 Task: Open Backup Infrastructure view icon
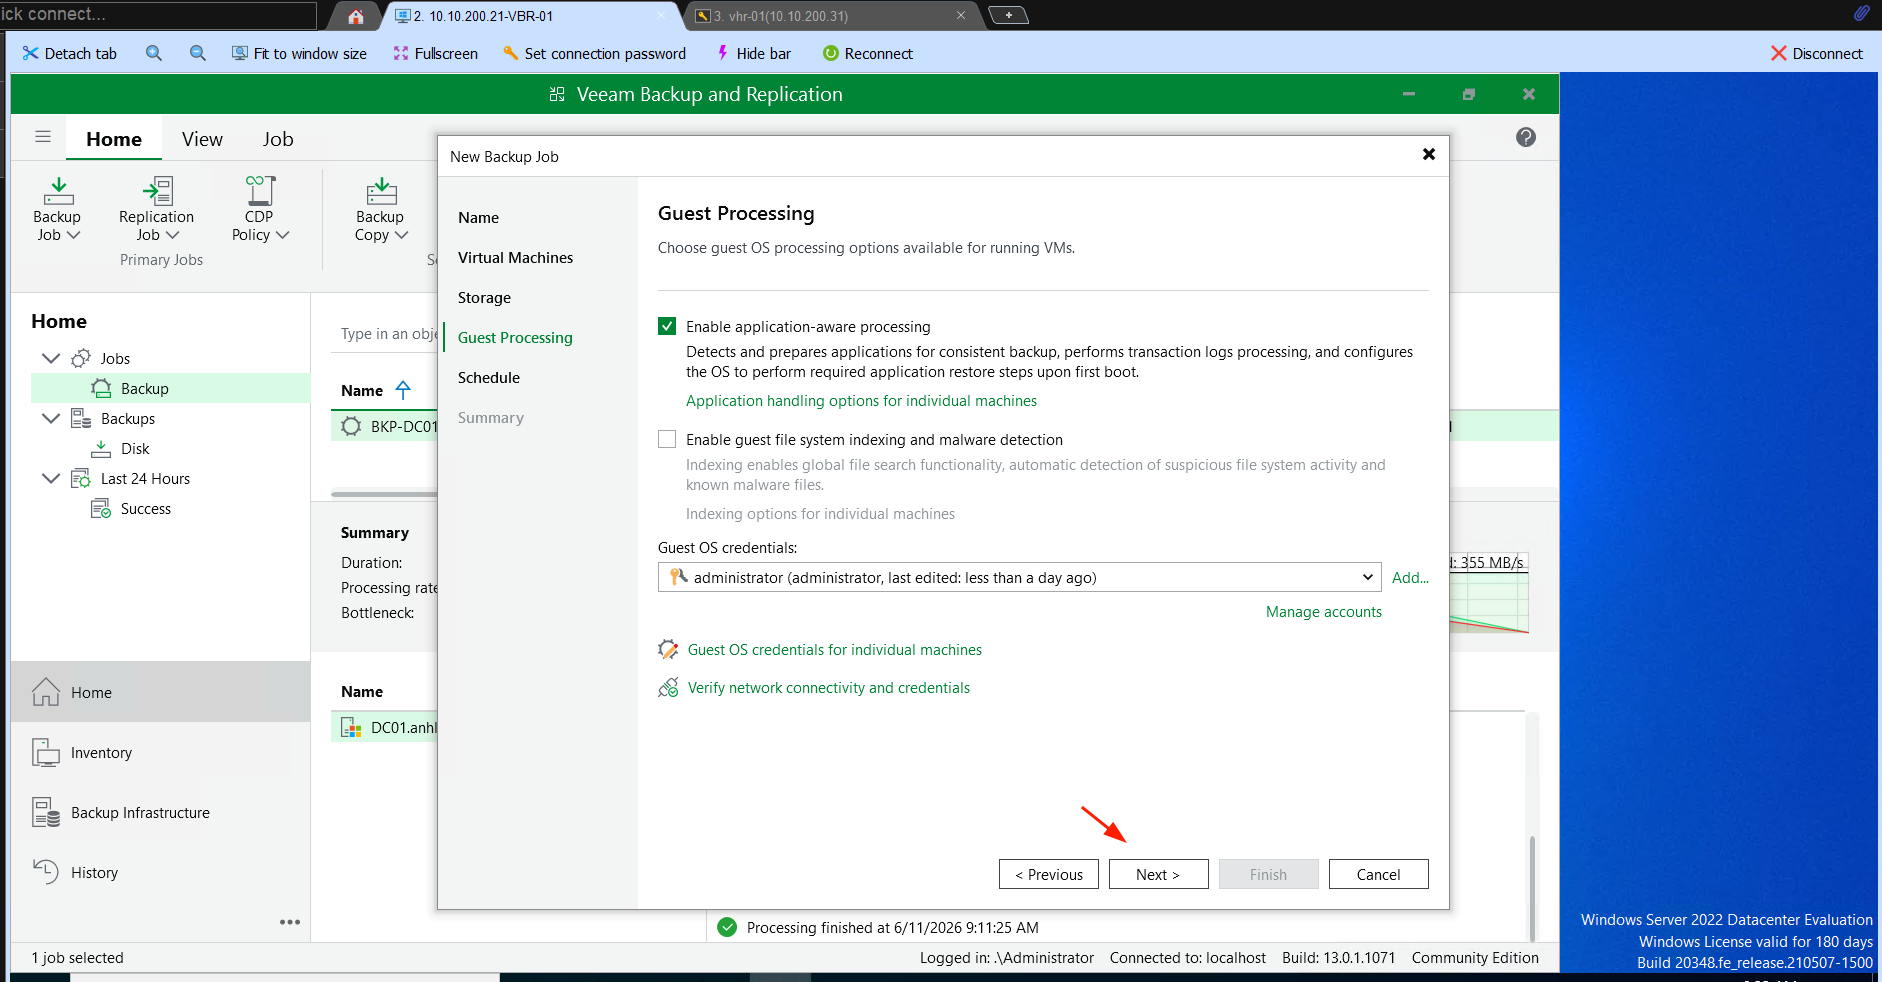click(x=46, y=812)
